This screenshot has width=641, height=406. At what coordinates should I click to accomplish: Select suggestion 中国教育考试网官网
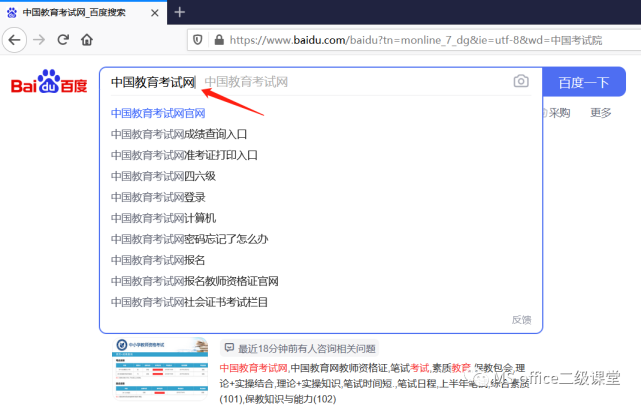(158, 113)
